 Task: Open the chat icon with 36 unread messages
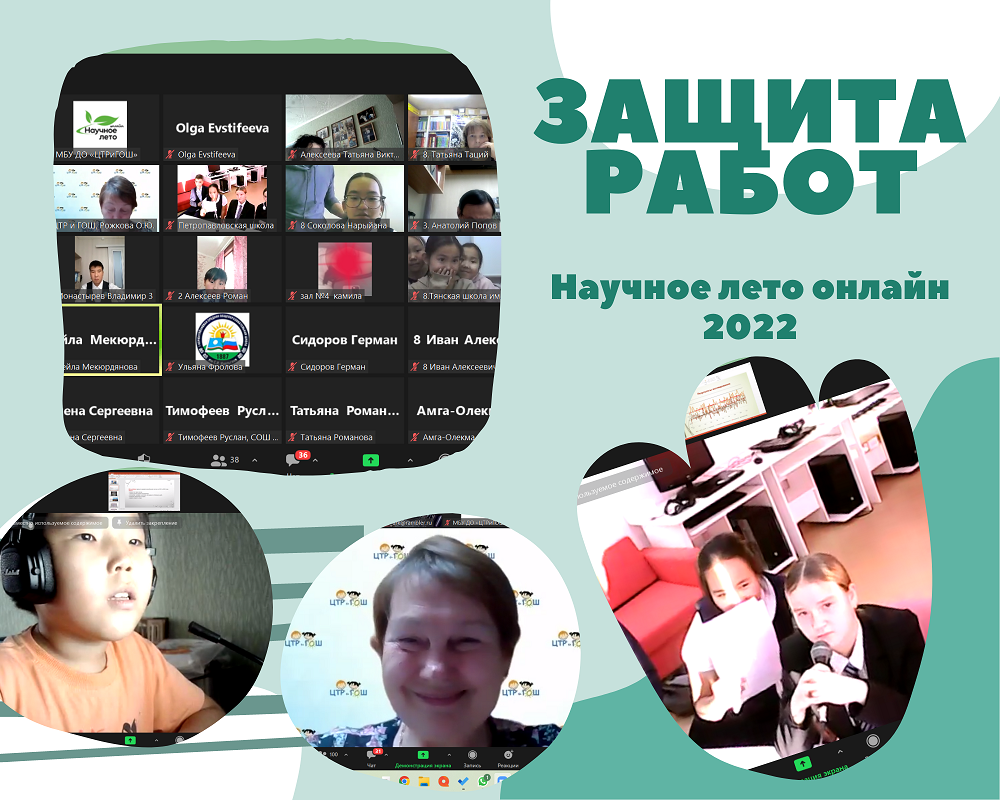(294, 460)
